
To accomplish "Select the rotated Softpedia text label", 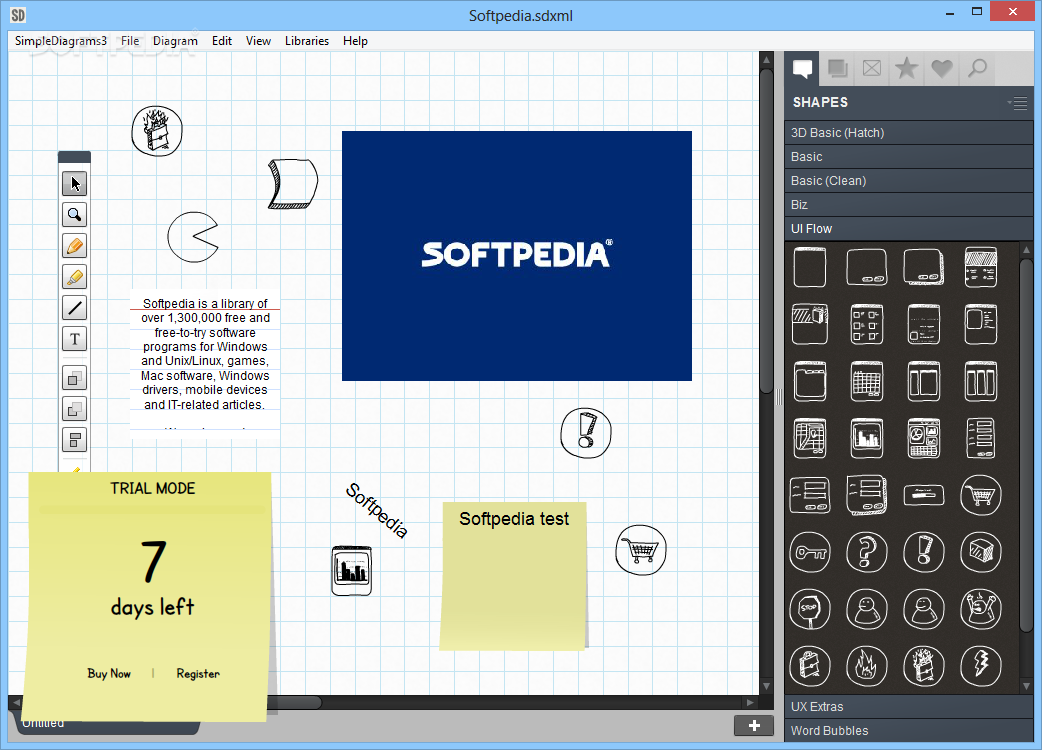I will pyautogui.click(x=377, y=510).
